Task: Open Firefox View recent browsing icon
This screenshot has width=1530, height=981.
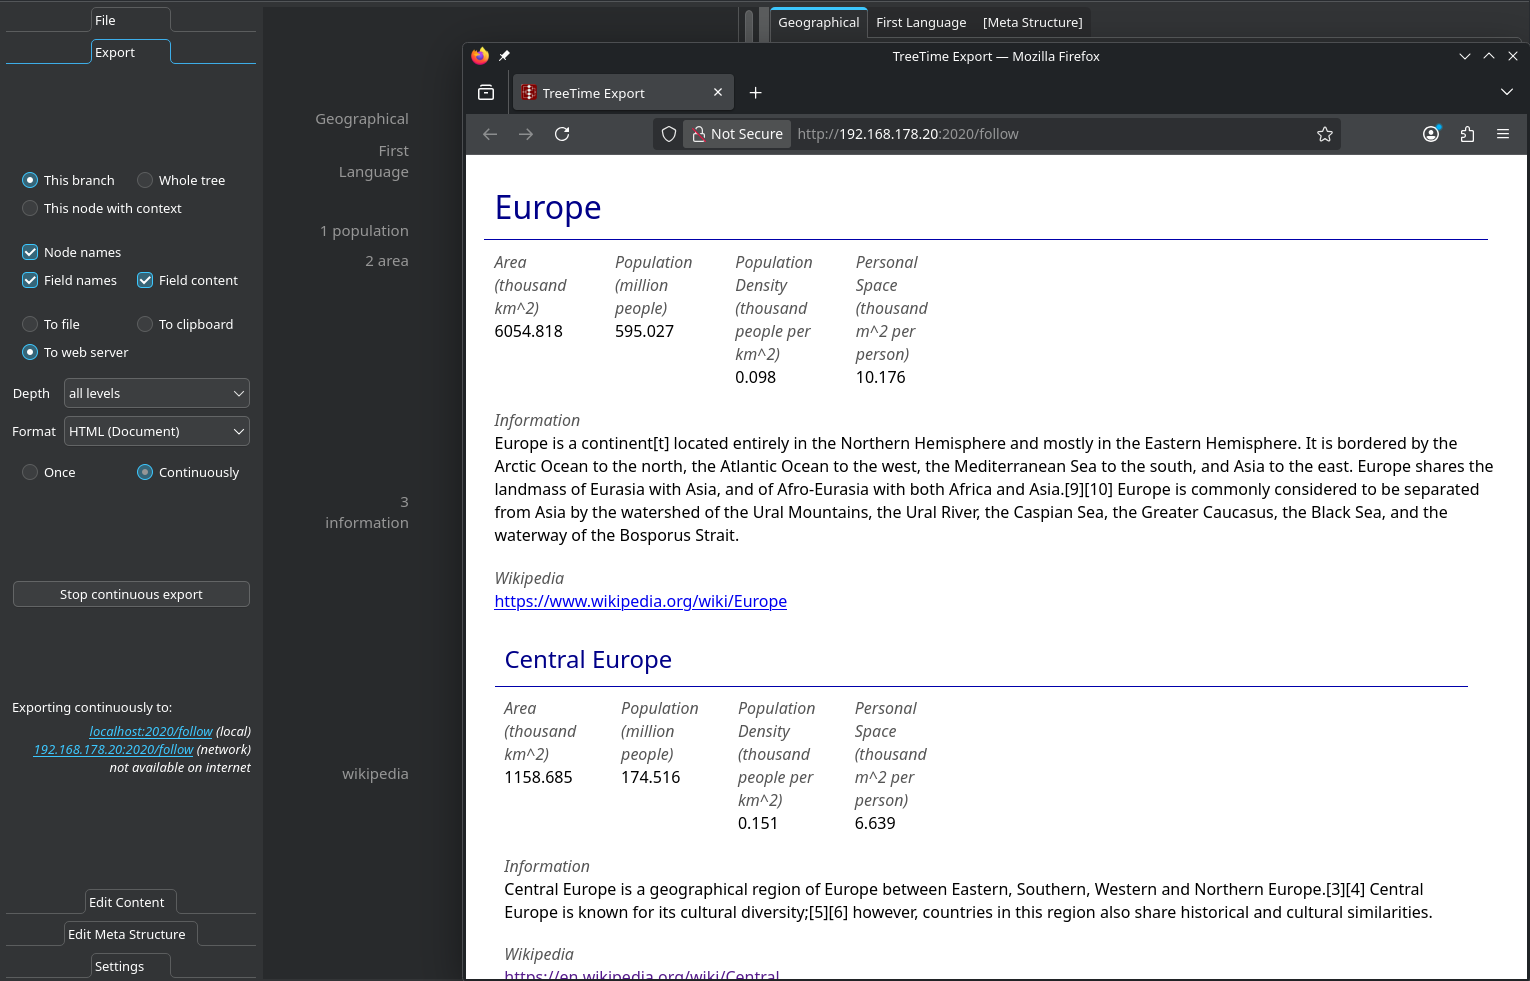Action: click(486, 93)
